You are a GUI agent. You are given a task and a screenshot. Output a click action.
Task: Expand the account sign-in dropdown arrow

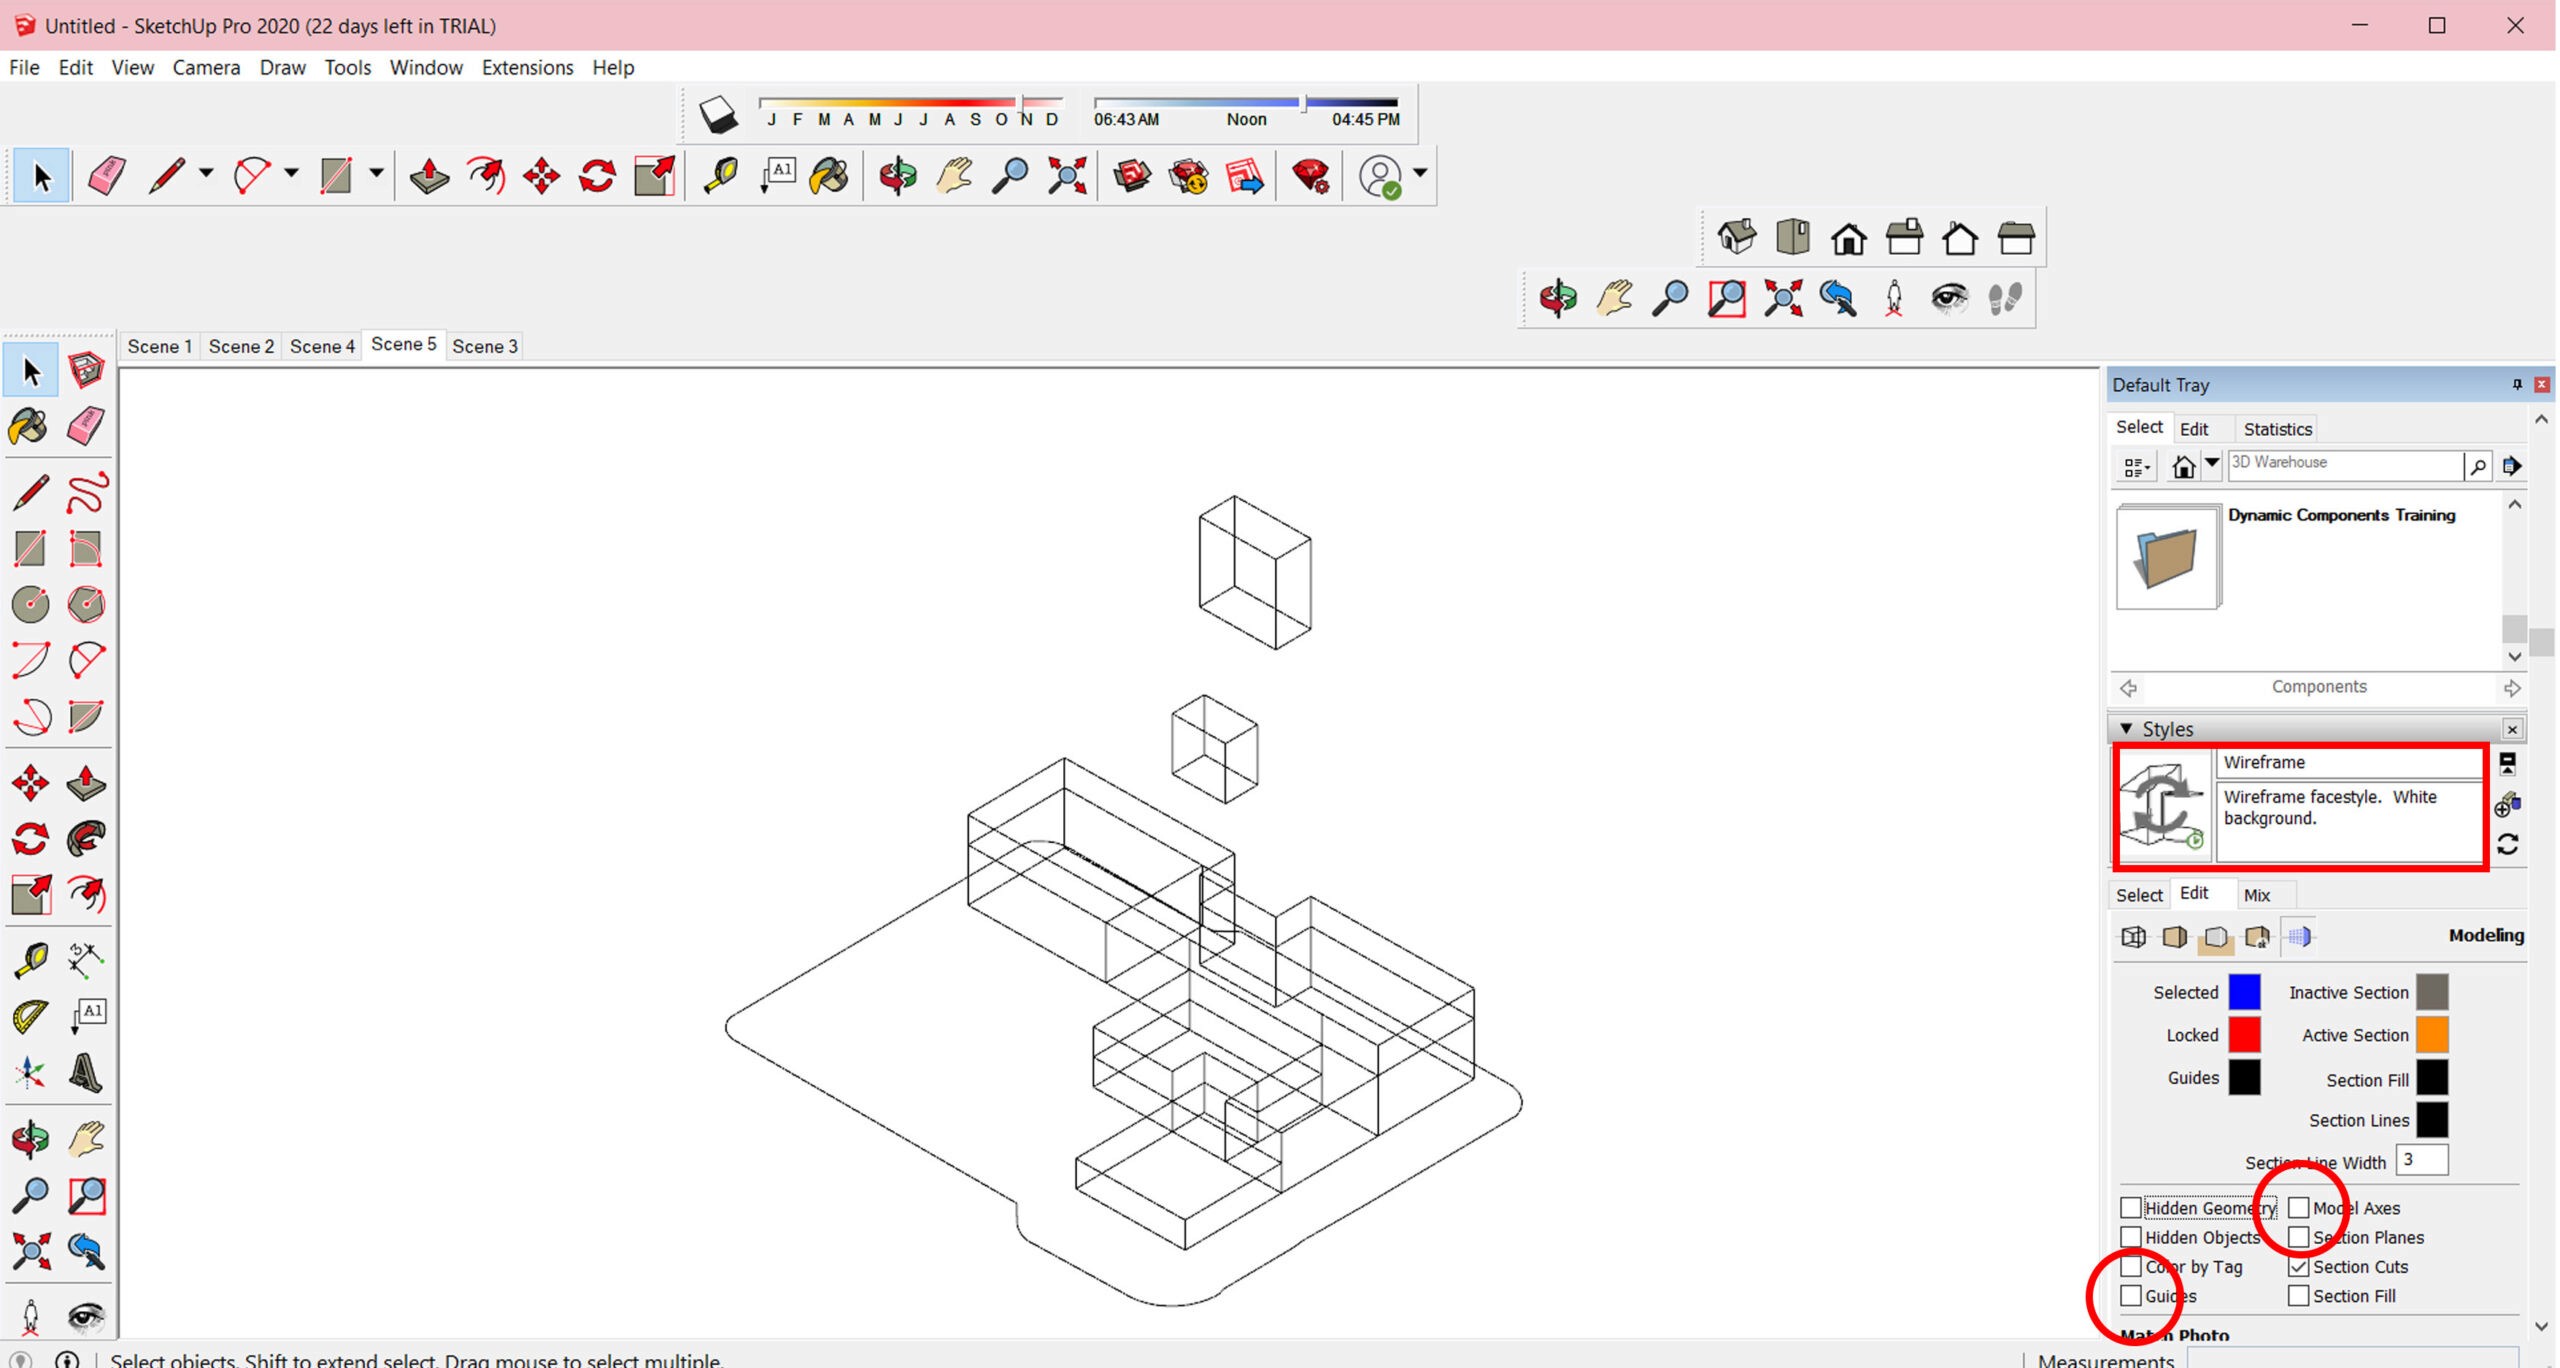tap(1420, 173)
